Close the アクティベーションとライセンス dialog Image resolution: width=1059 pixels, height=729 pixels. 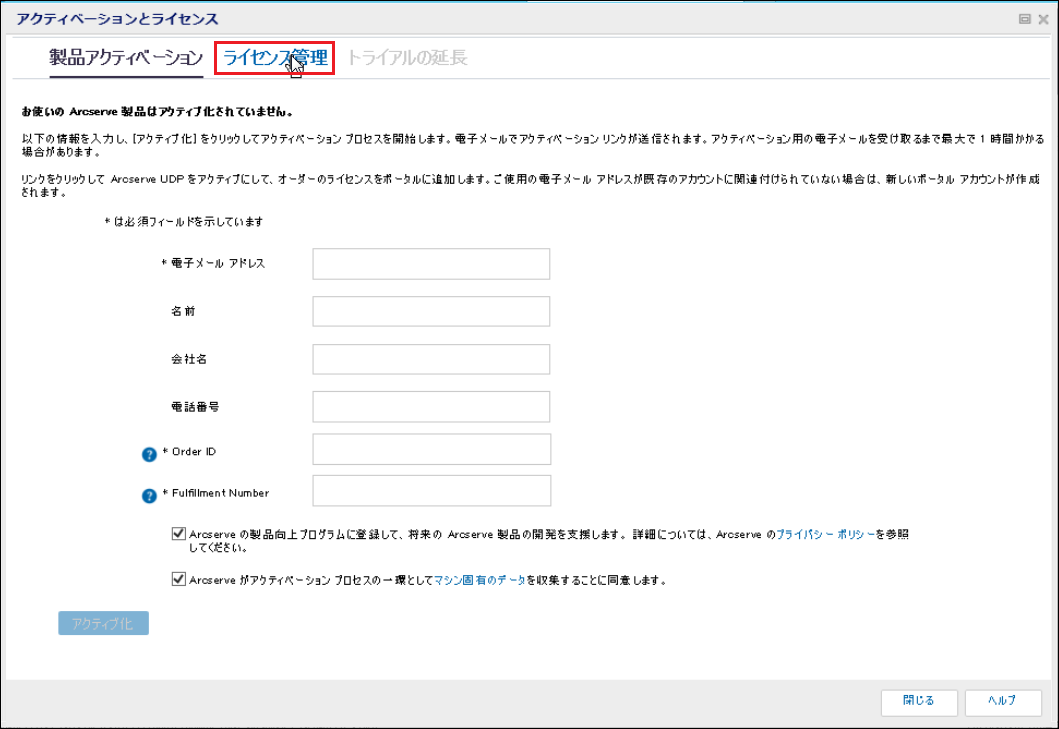point(1043,19)
